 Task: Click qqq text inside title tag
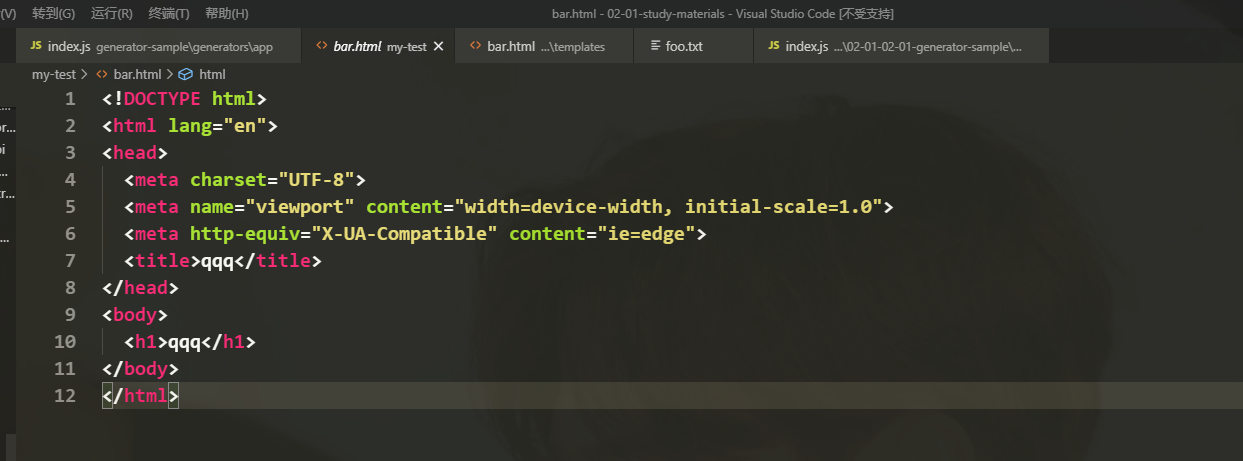click(217, 261)
